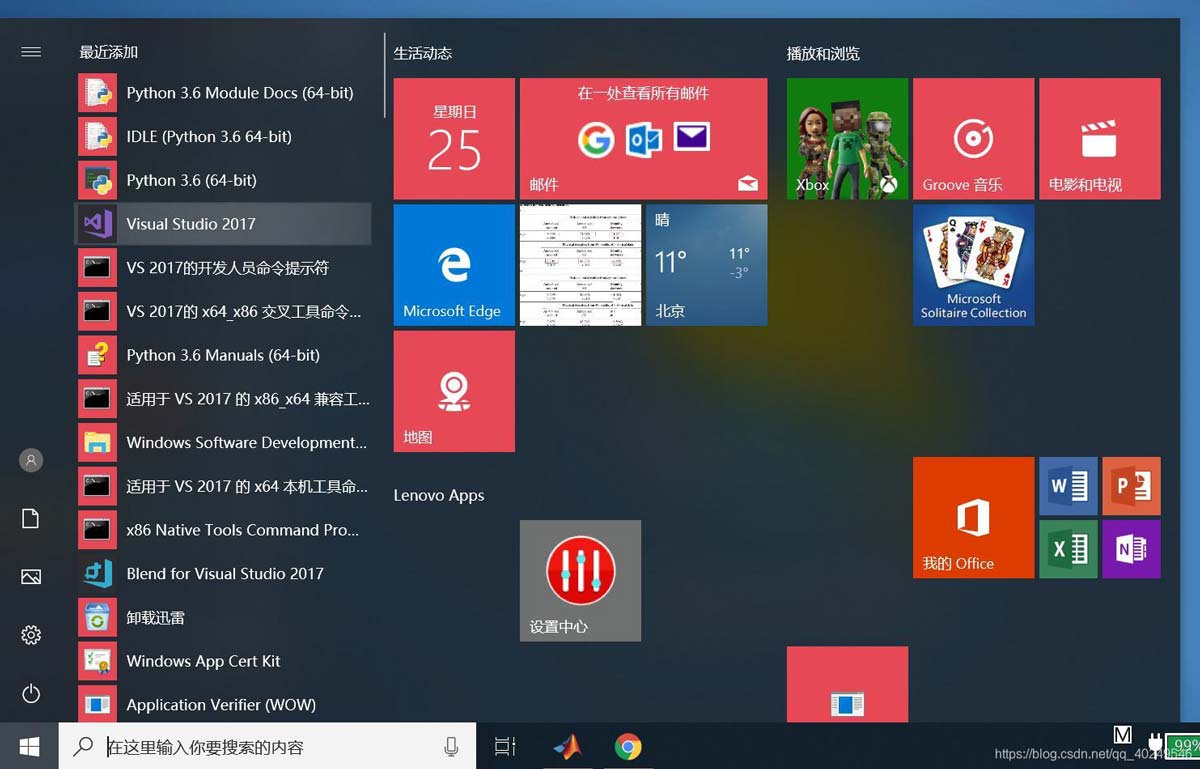Open the power options button
Viewport: 1200px width, 769px height.
click(x=31, y=693)
